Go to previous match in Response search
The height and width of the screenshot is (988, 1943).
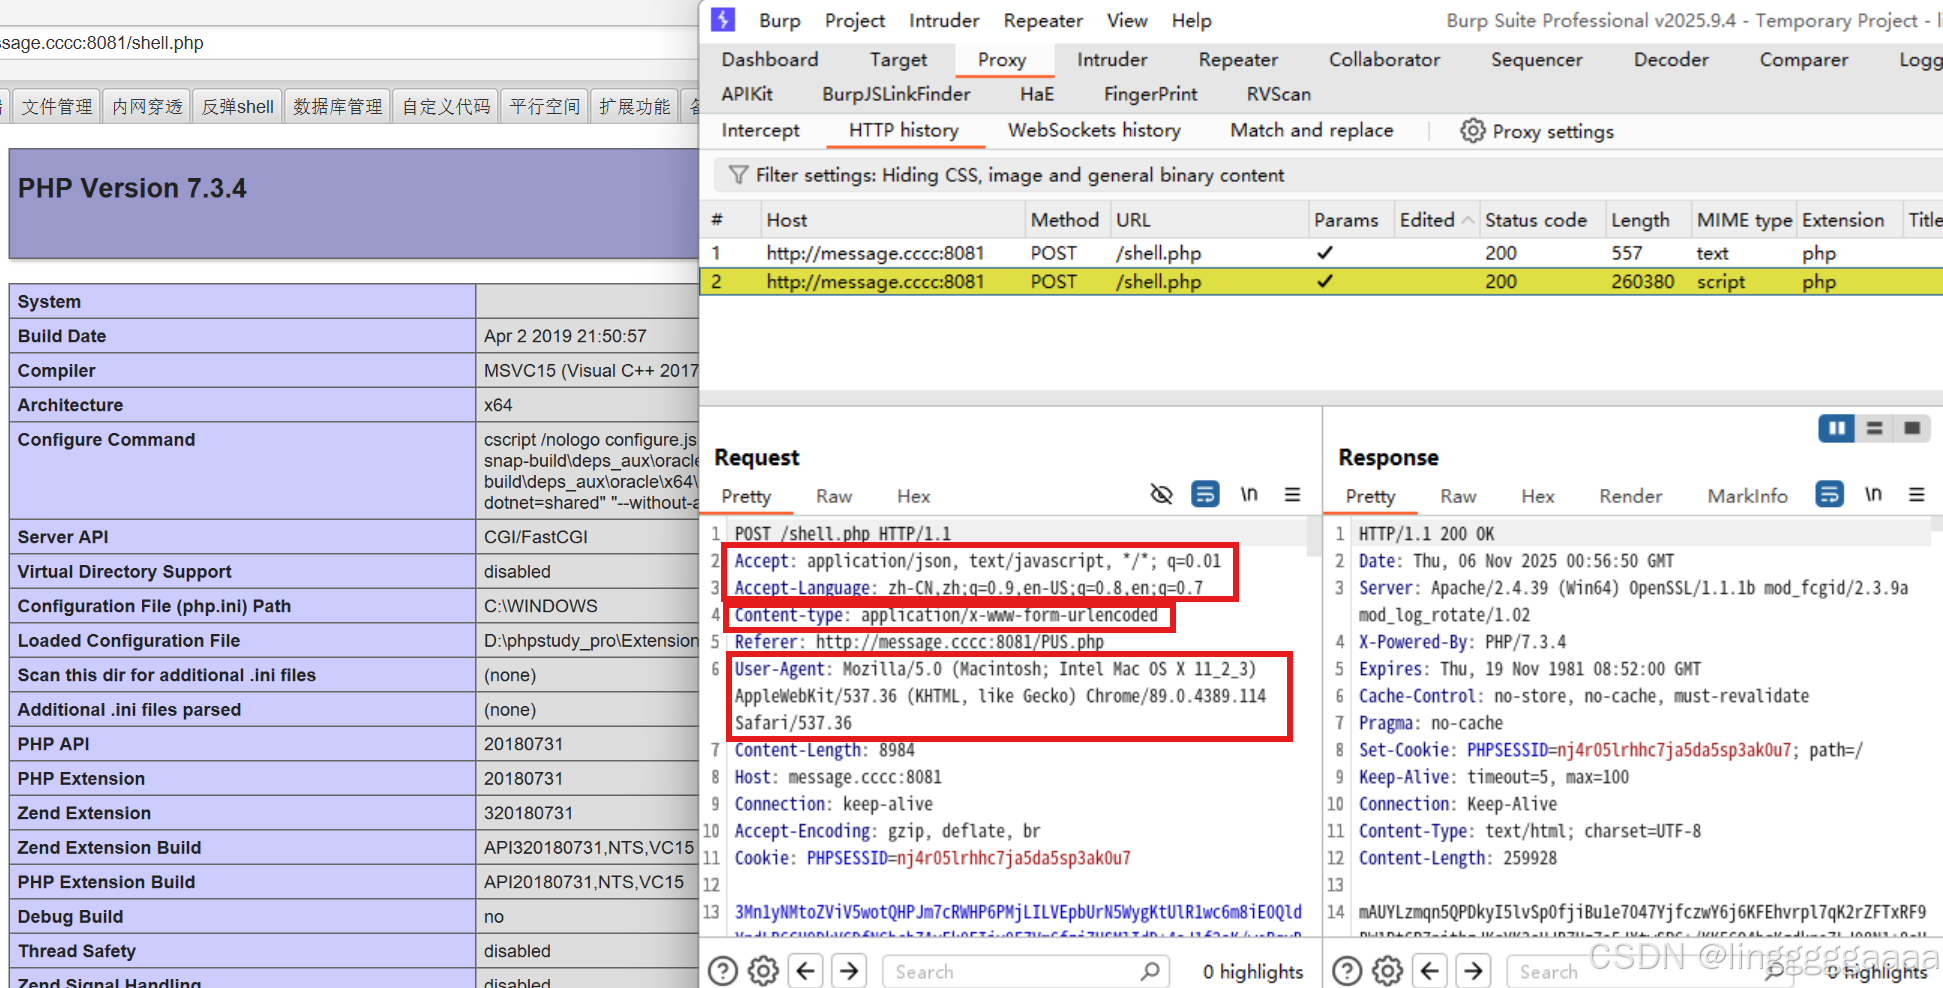pyautogui.click(x=1430, y=971)
